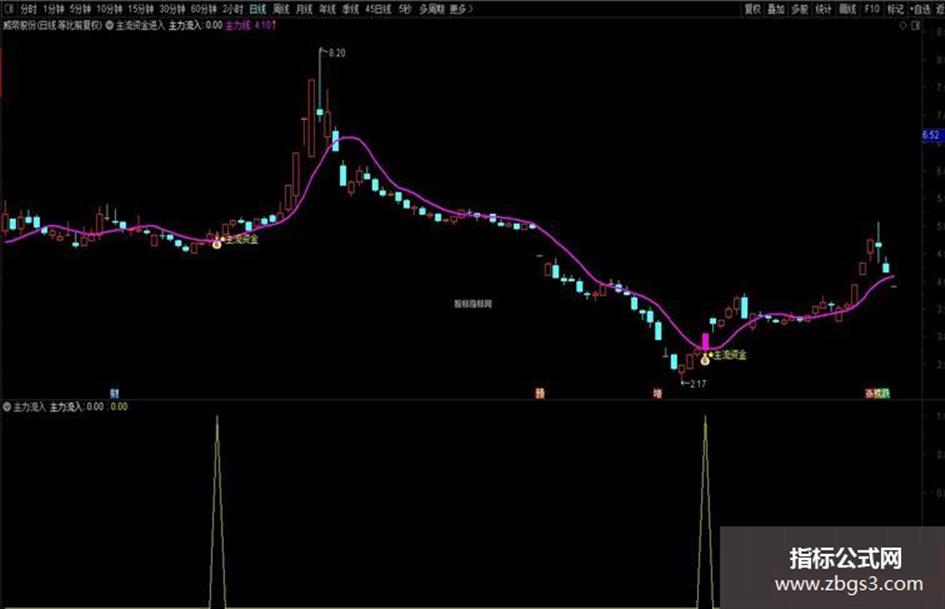The image size is (945, 609).
Task: Select the 5秒 period
Action: (x=405, y=9)
